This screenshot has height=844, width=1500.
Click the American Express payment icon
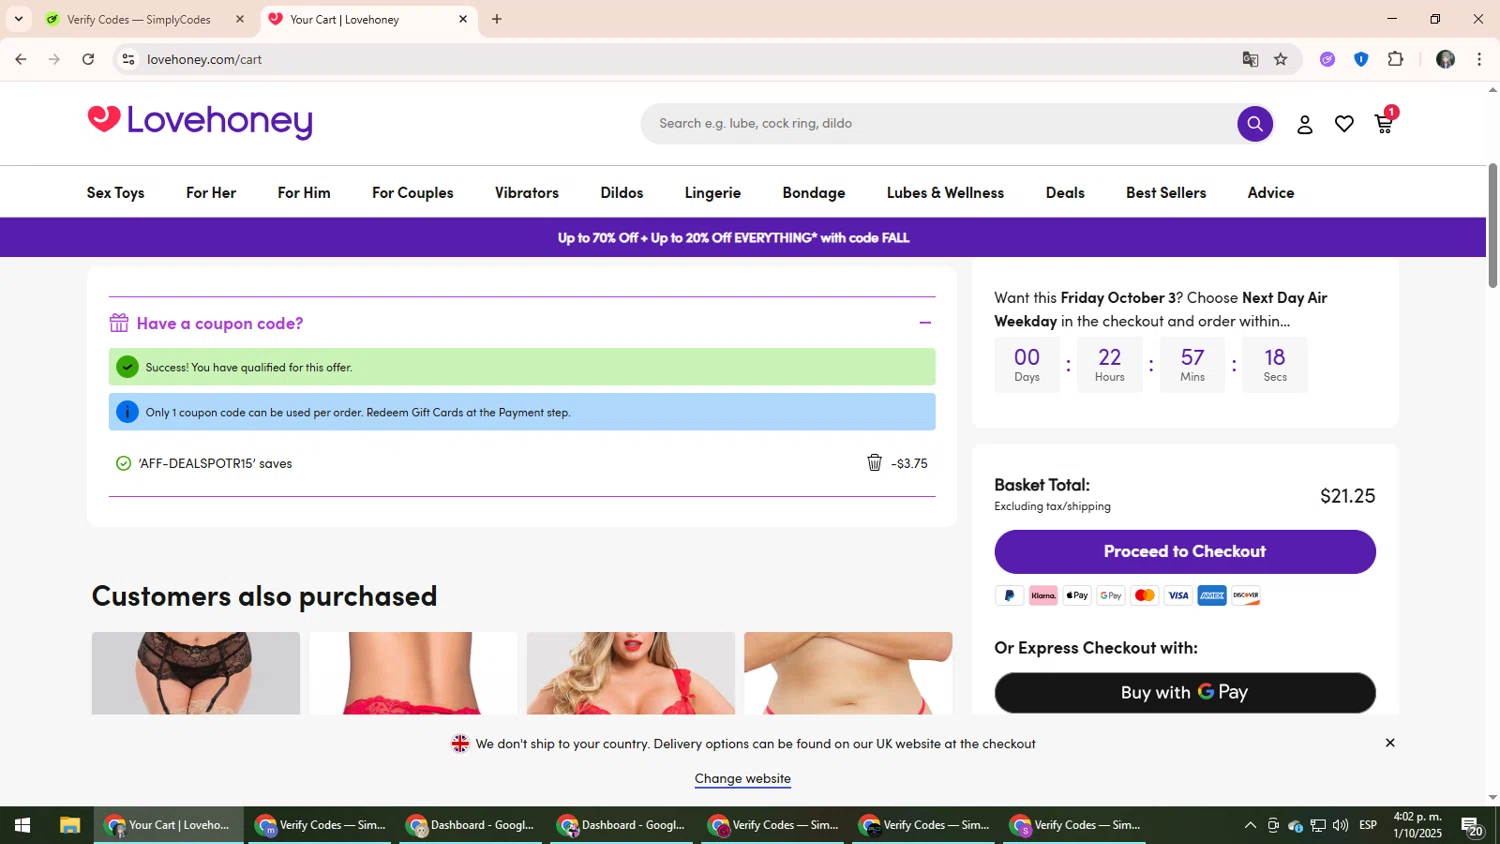[x=1212, y=596]
